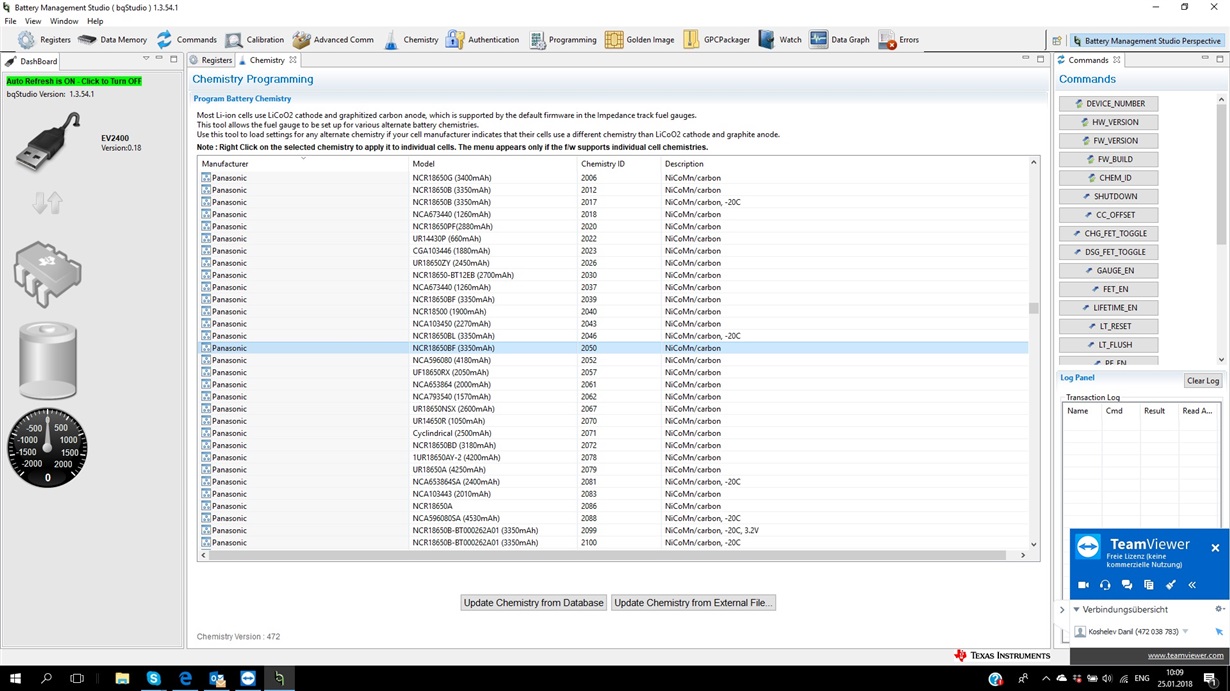Launch the Calibration tool

[254, 40]
